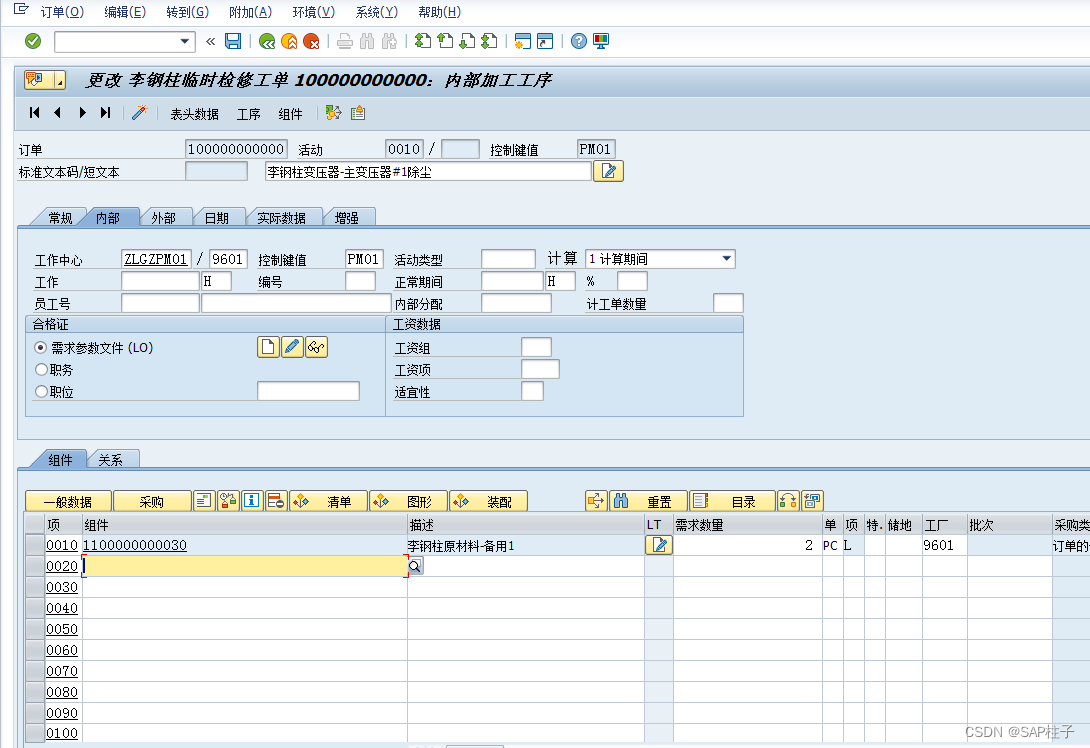The image size is (1090, 748).
Task: Open the 系统(Y) menu
Action: (377, 12)
